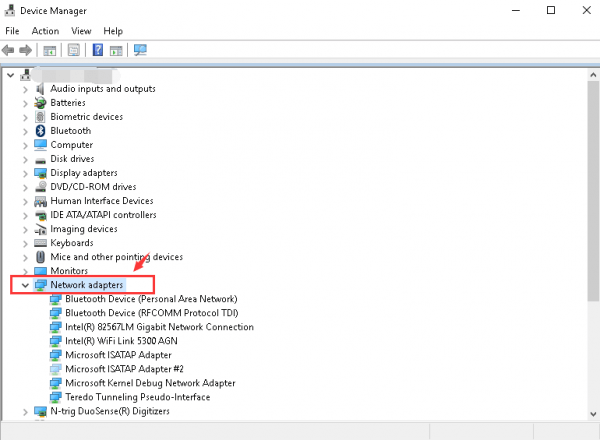This screenshot has width=600, height=440.
Task: Click the Teredo Tunneling Pseudo-Interface icon
Action: click(x=55, y=397)
